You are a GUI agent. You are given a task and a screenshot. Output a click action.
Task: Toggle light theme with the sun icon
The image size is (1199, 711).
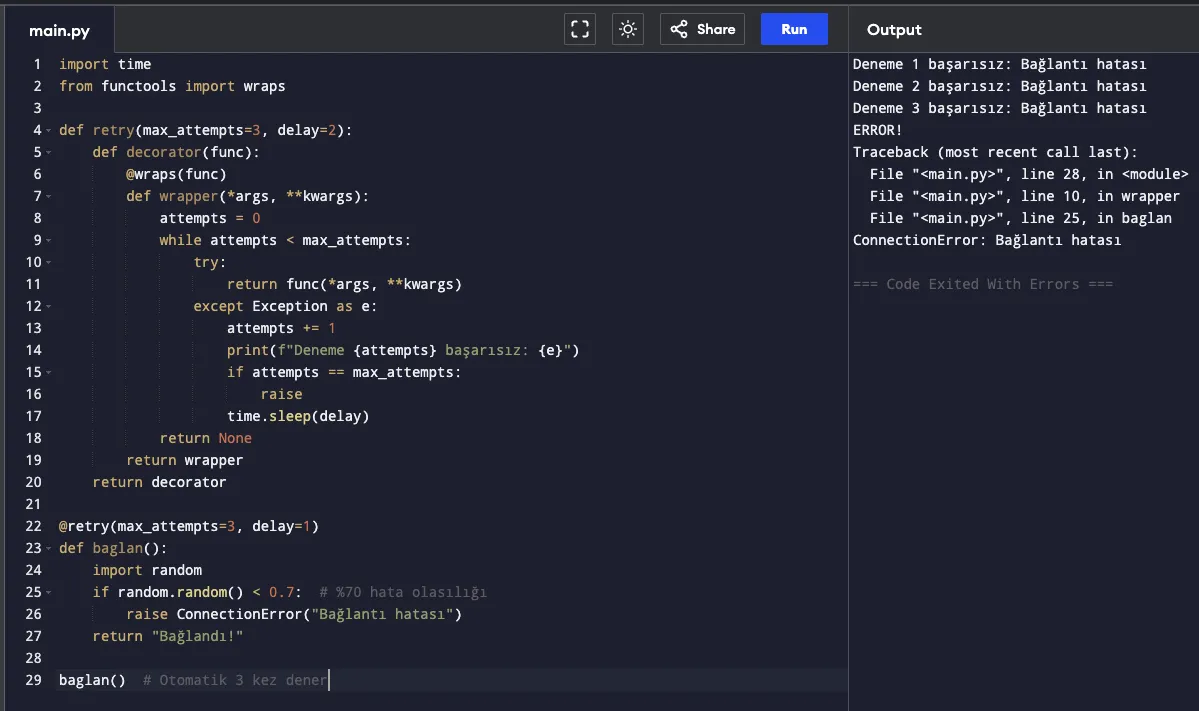click(x=628, y=29)
